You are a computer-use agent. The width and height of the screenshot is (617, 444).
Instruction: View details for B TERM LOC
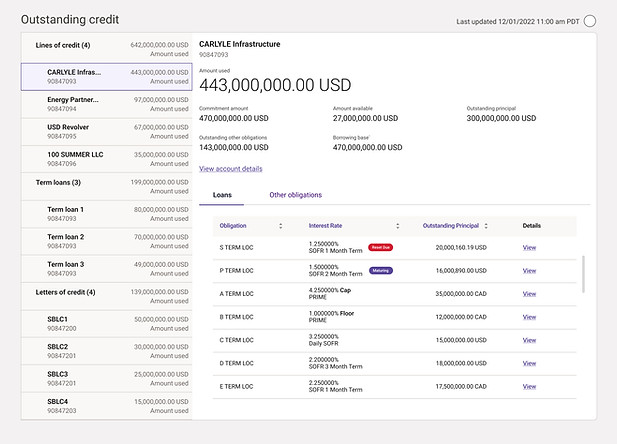click(529, 317)
